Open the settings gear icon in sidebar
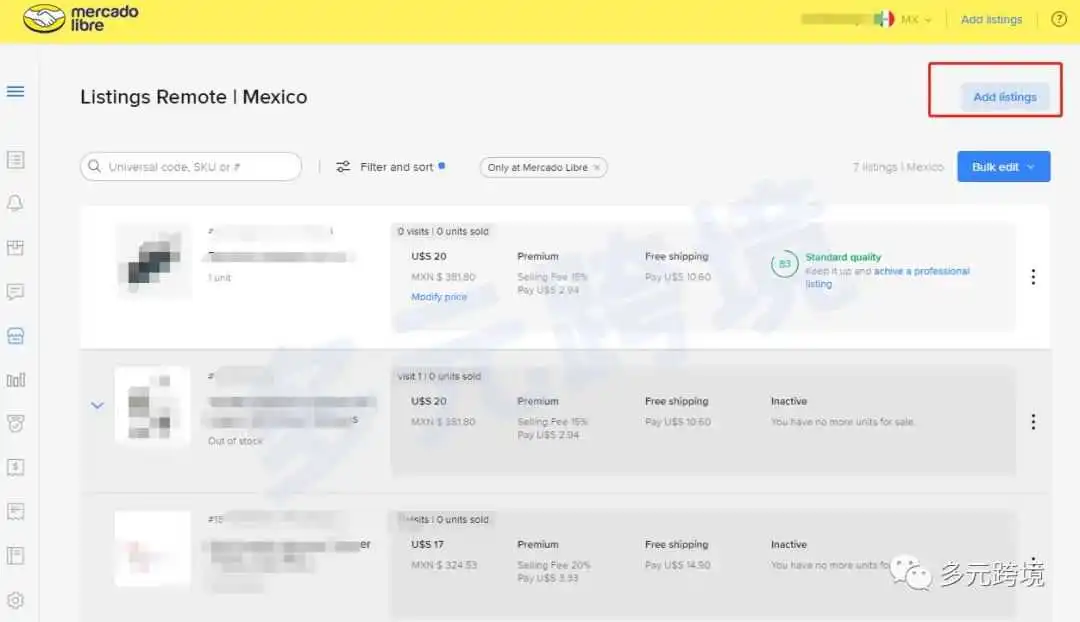This screenshot has height=622, width=1080. click(x=15, y=600)
